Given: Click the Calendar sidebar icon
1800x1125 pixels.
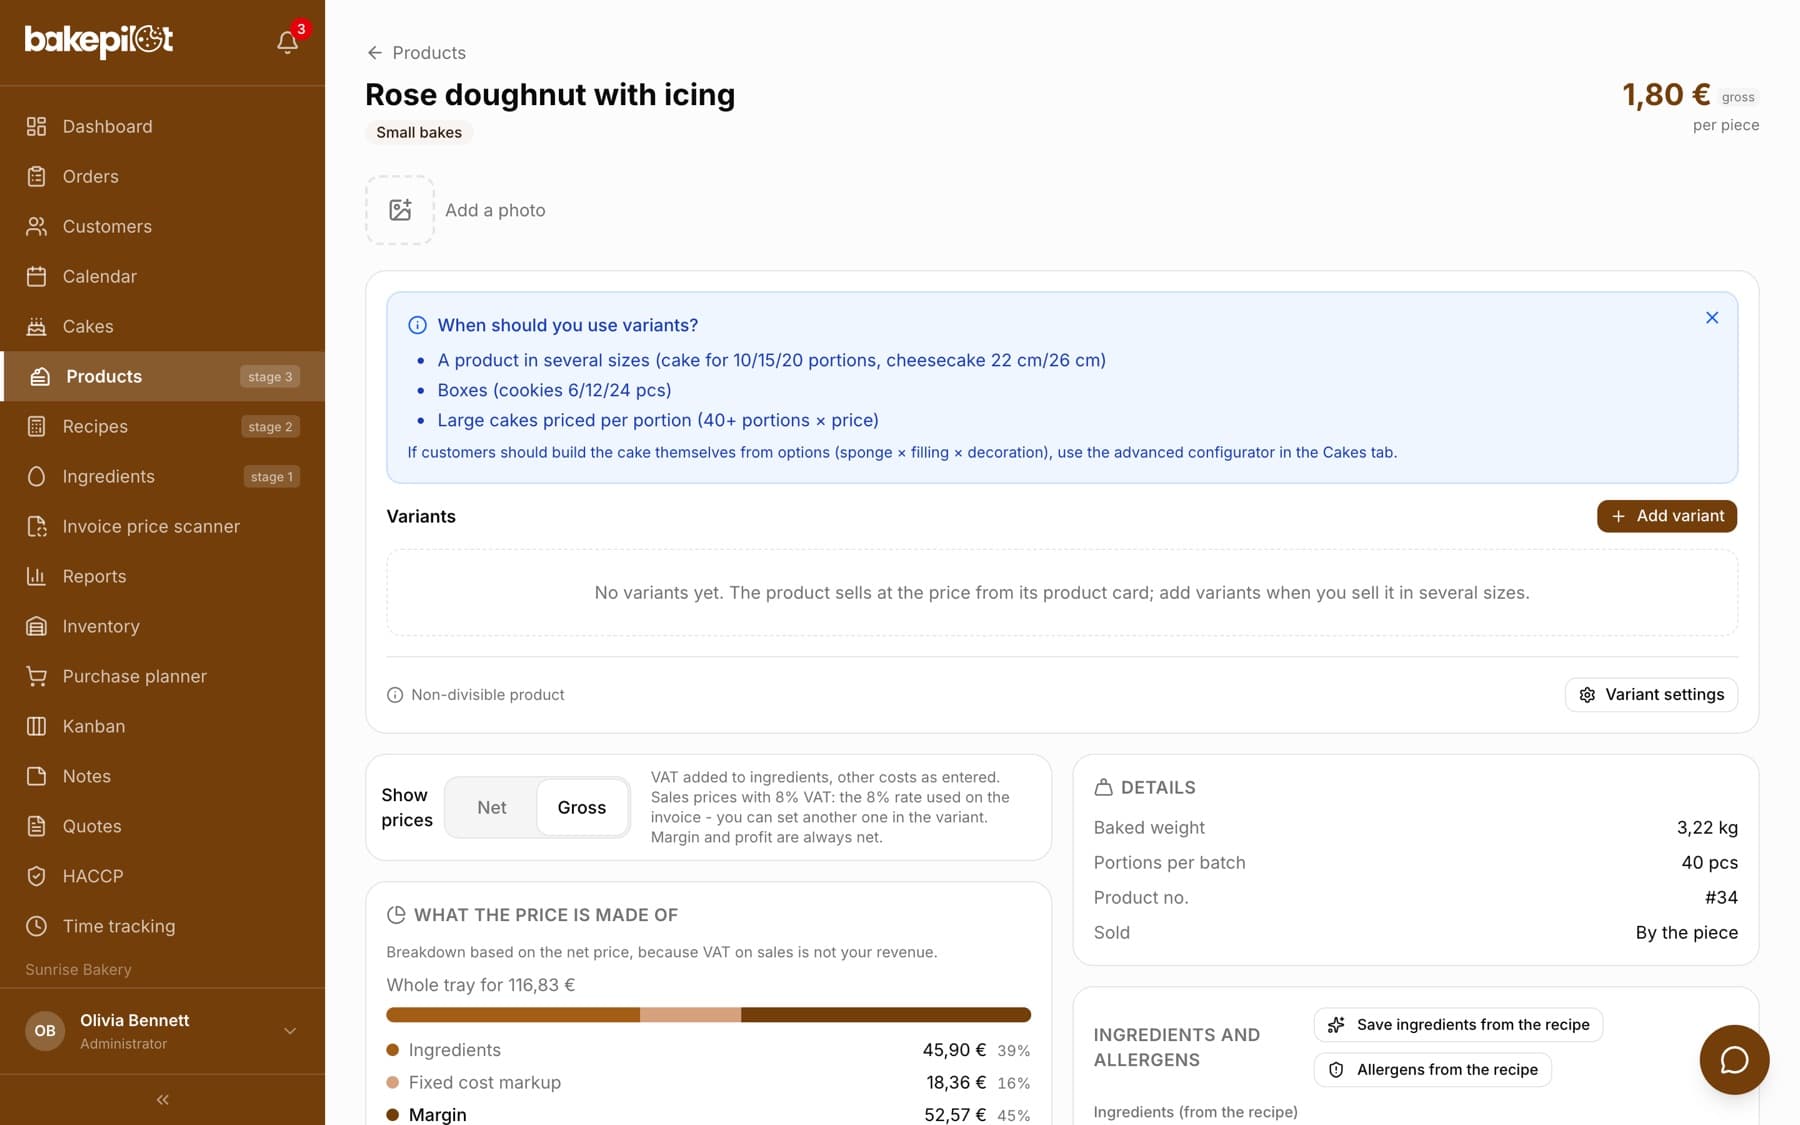Looking at the screenshot, I should tap(37, 276).
